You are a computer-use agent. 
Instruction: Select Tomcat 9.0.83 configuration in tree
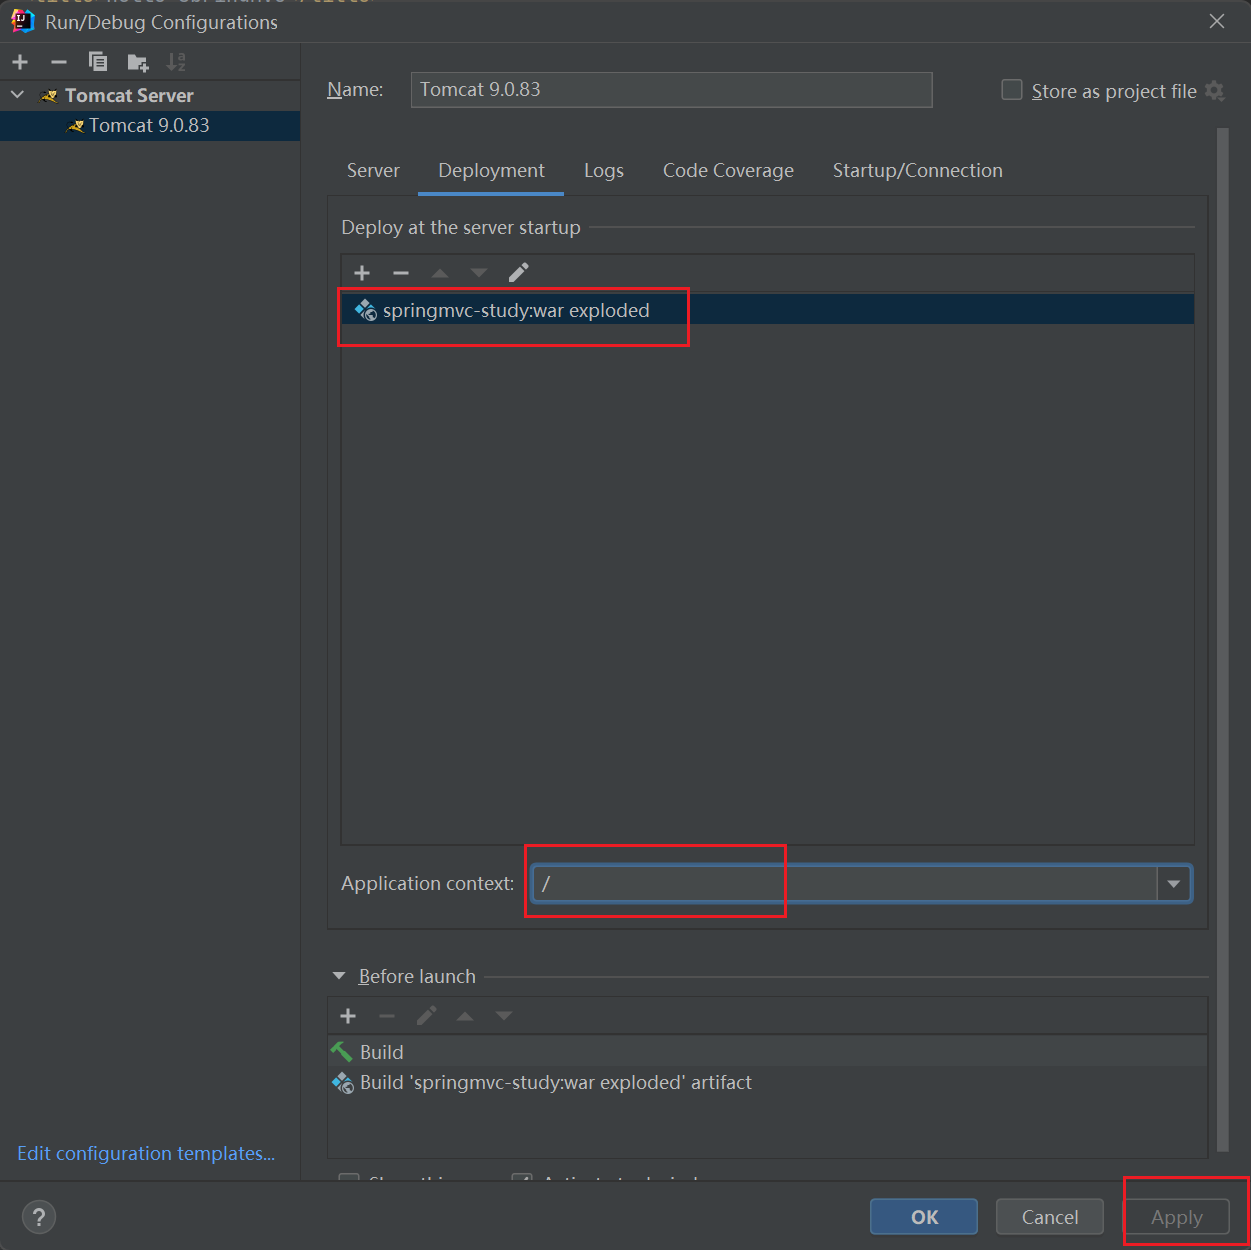(x=149, y=126)
